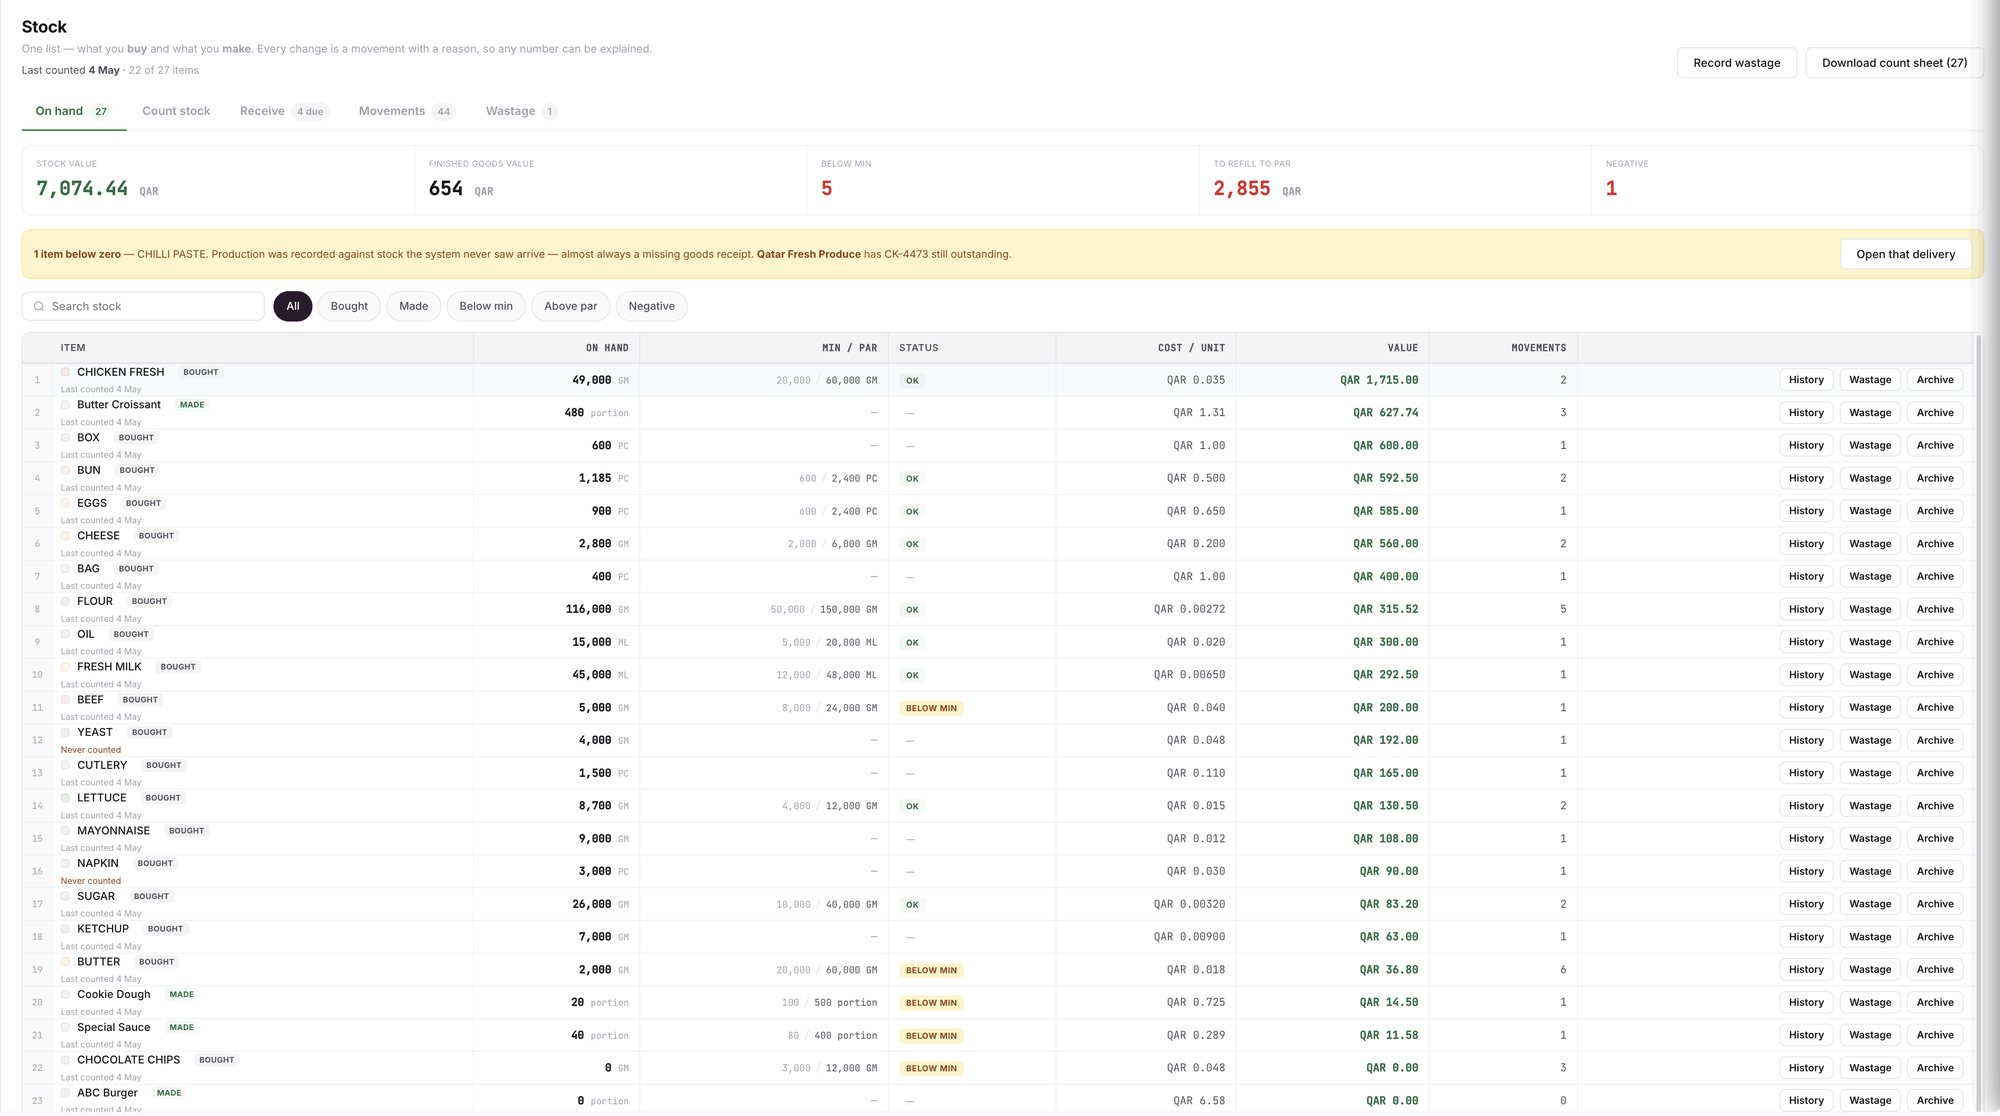
Task: Click the Record wastage button
Action: (x=1736, y=63)
